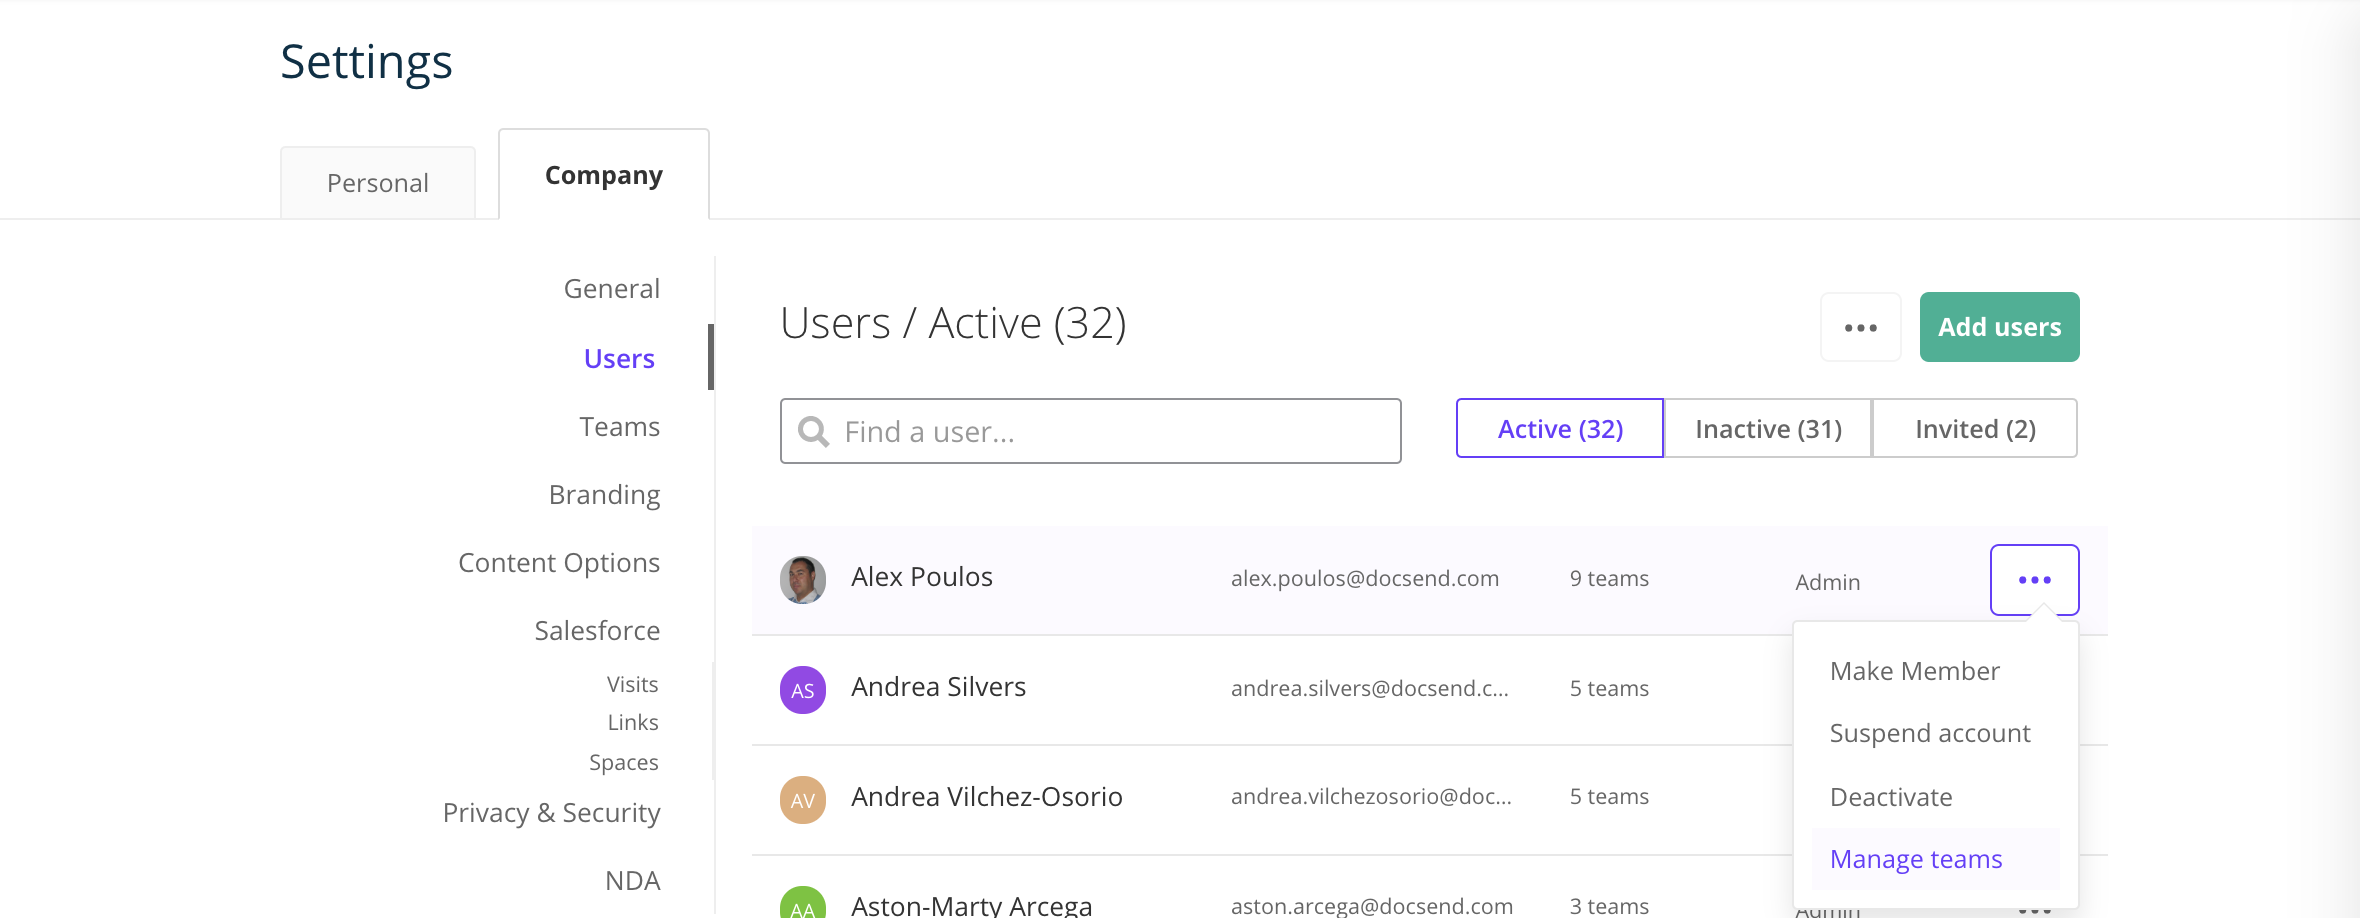Open General in settings sidebar
Image resolution: width=2360 pixels, height=918 pixels.
point(612,289)
